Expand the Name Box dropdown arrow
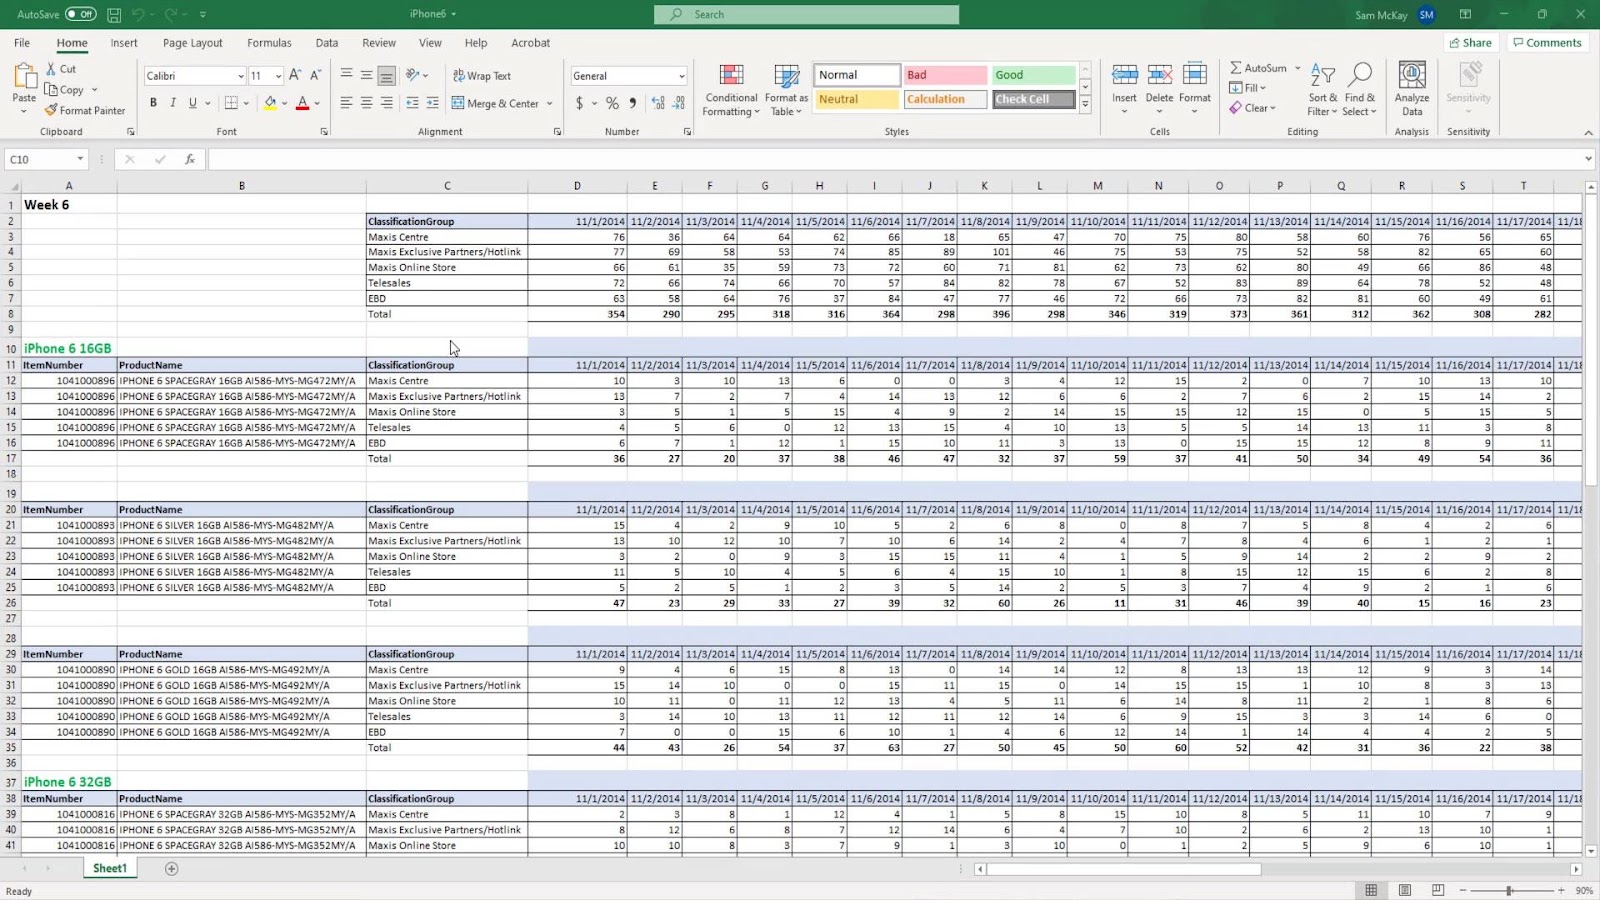Viewport: 1600px width, 900px height. (x=80, y=159)
